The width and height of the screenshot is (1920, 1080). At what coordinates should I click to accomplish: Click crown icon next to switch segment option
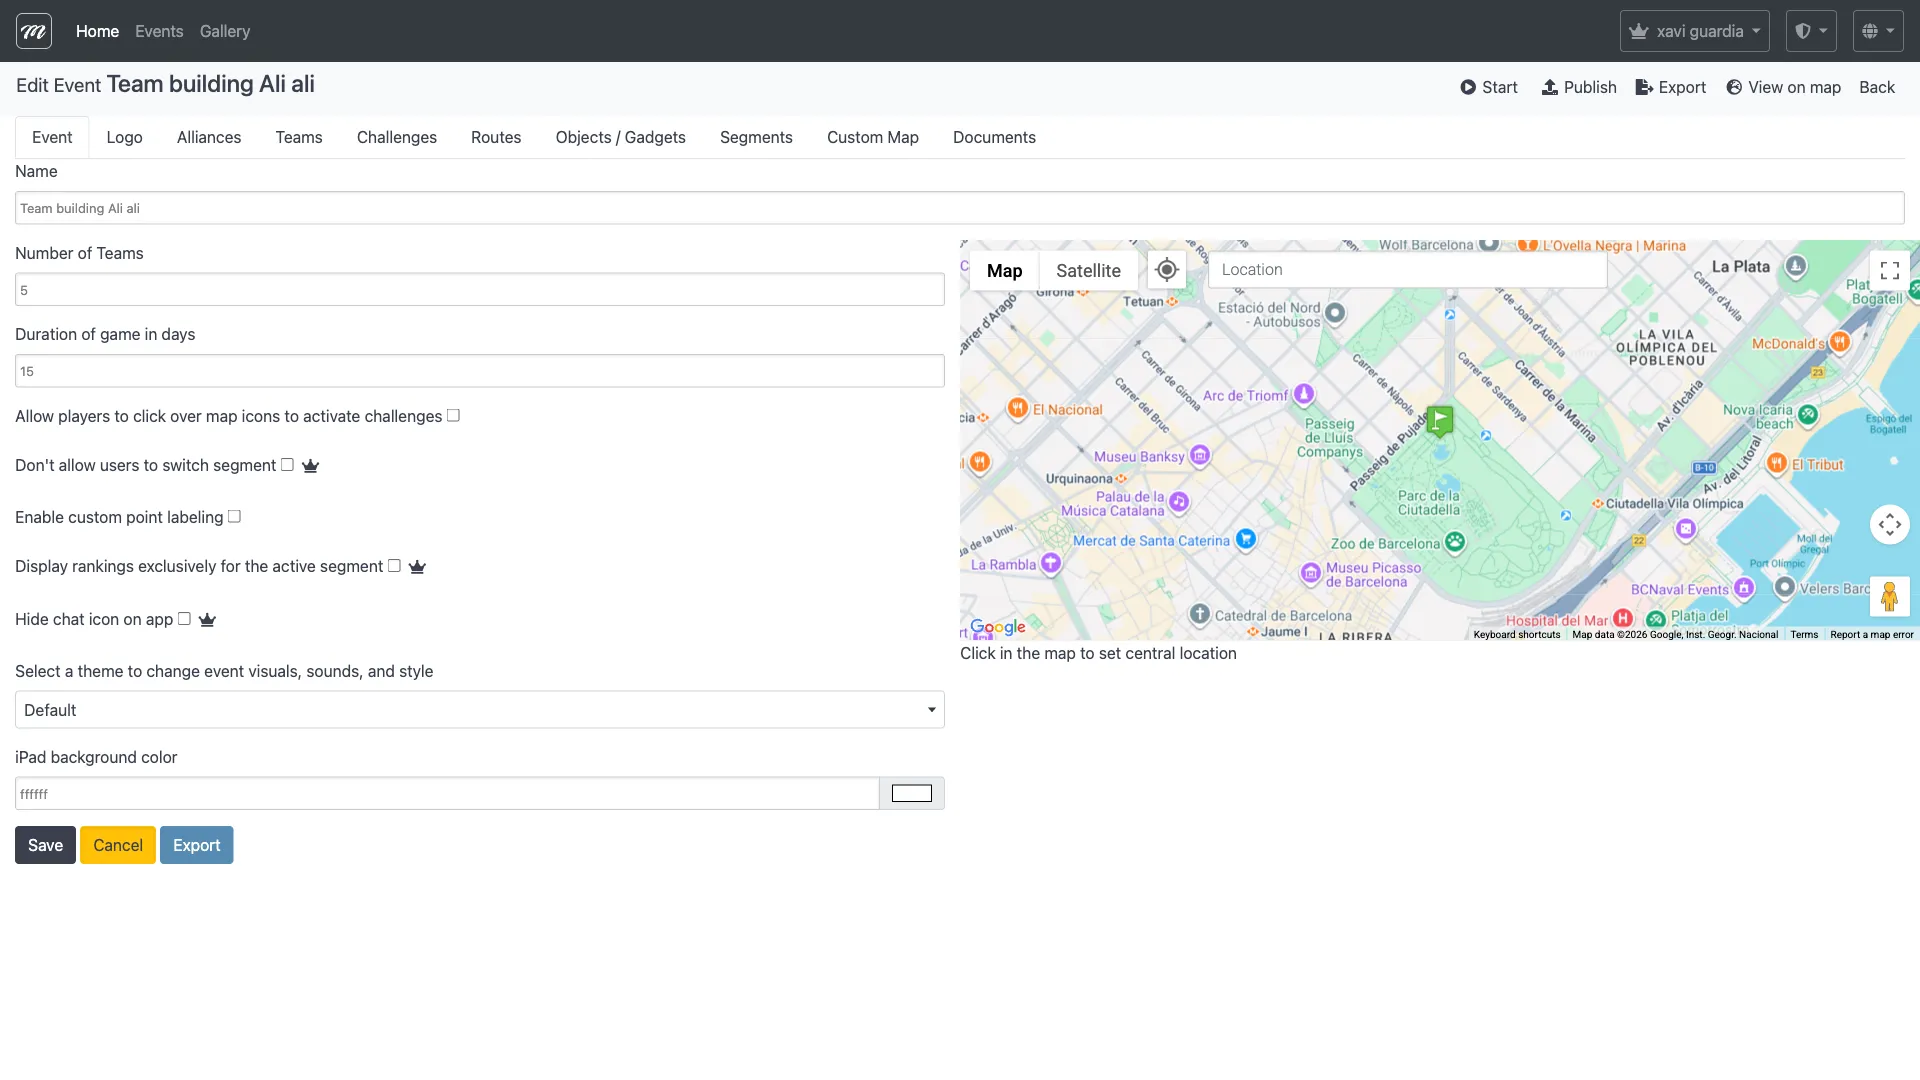[310, 466]
